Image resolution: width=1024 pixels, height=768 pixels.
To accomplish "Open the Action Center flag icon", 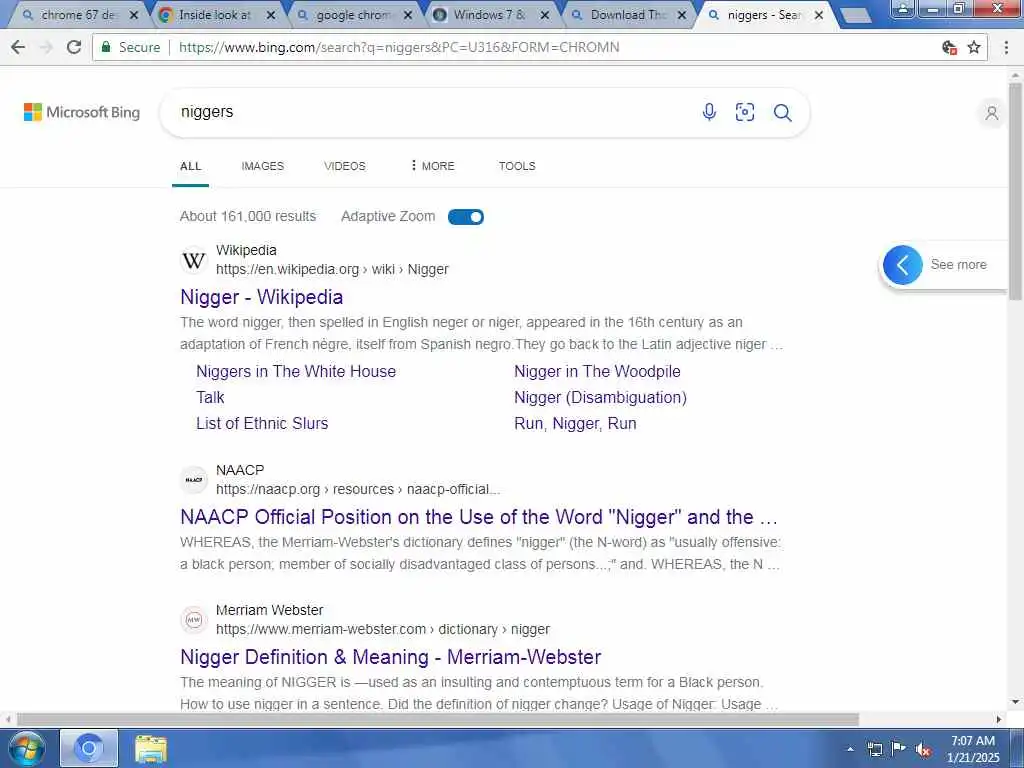I will point(899,748).
